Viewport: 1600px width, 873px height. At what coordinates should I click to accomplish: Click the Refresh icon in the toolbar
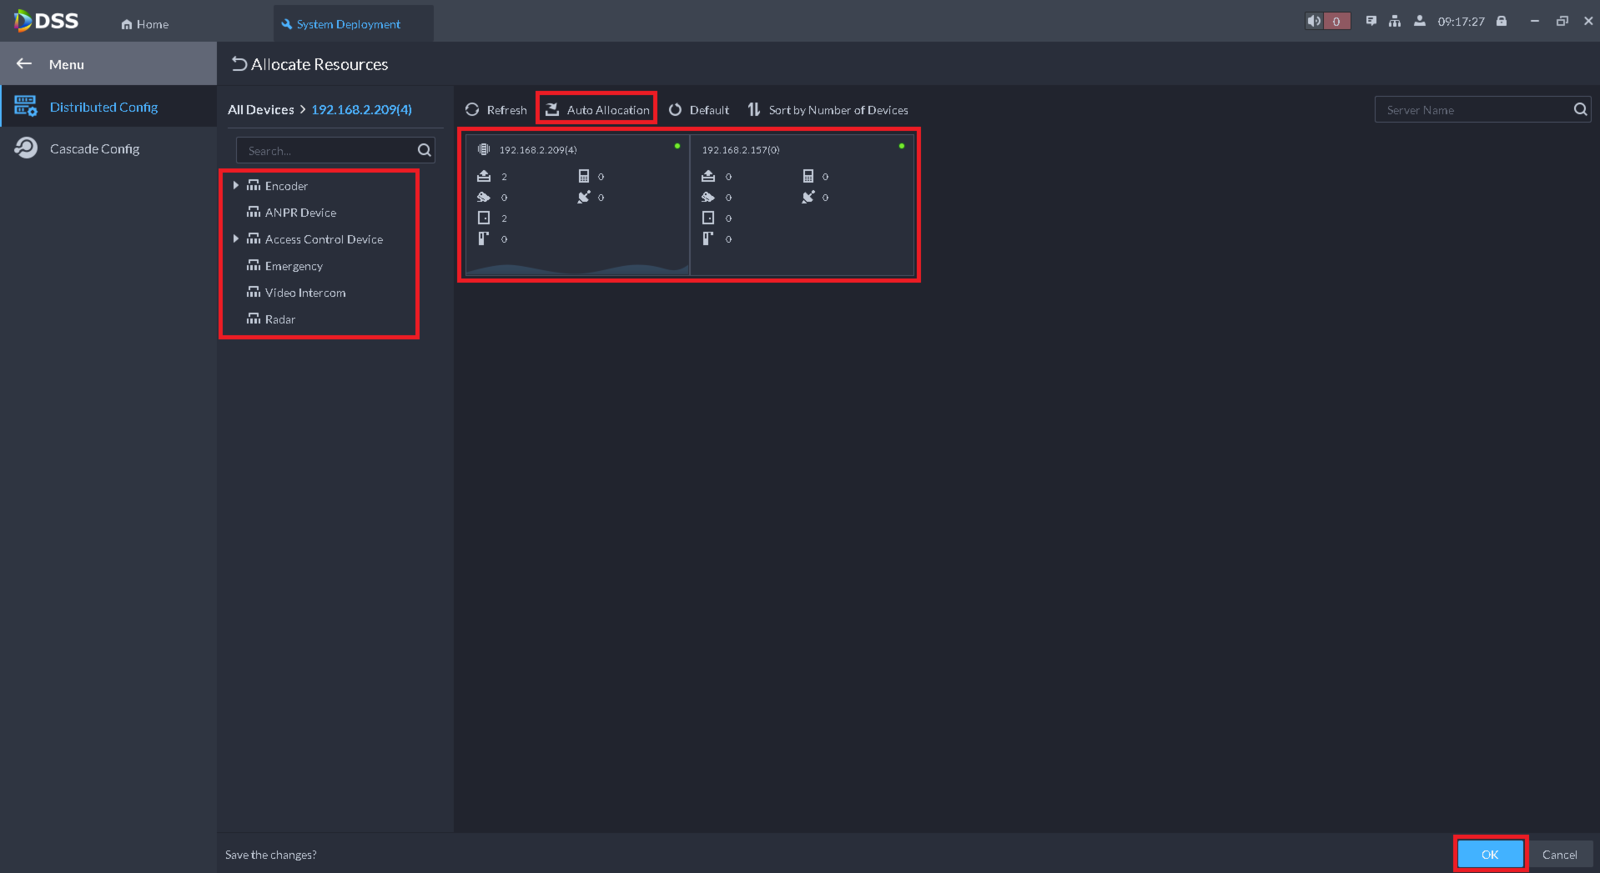click(x=472, y=110)
